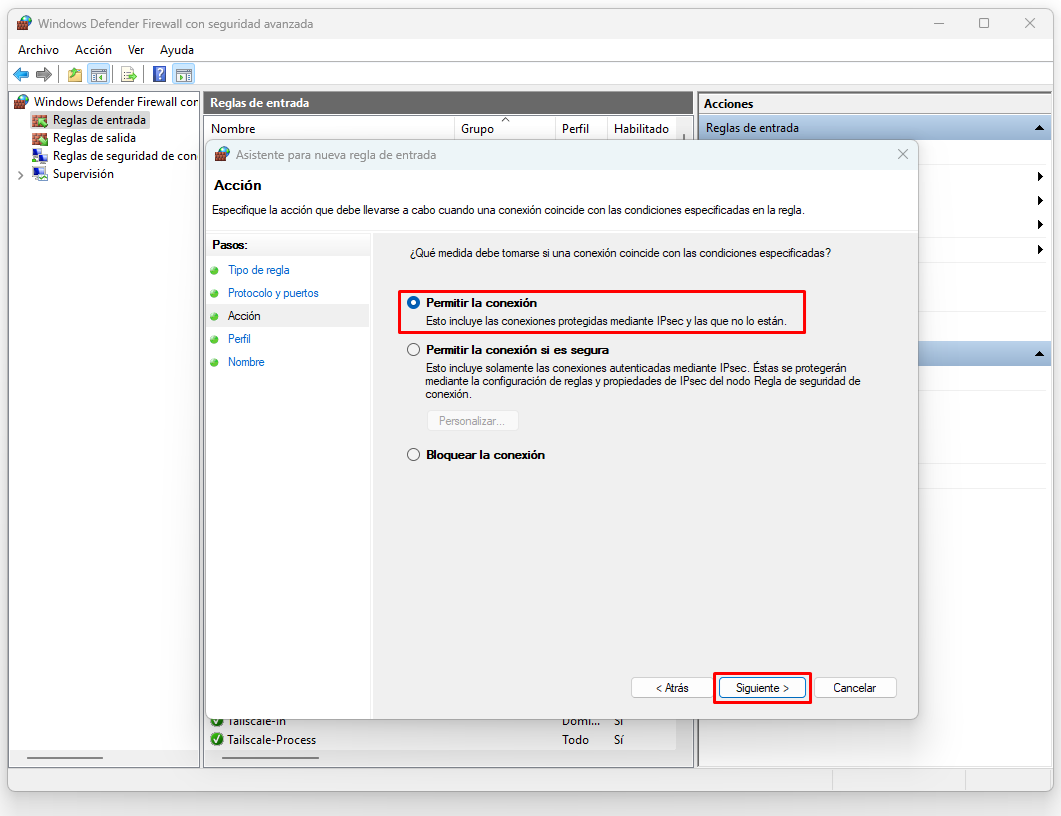This screenshot has width=1061, height=816.
Task: Click the root Windows Defender Firewall tree icon
Action: click(x=22, y=101)
